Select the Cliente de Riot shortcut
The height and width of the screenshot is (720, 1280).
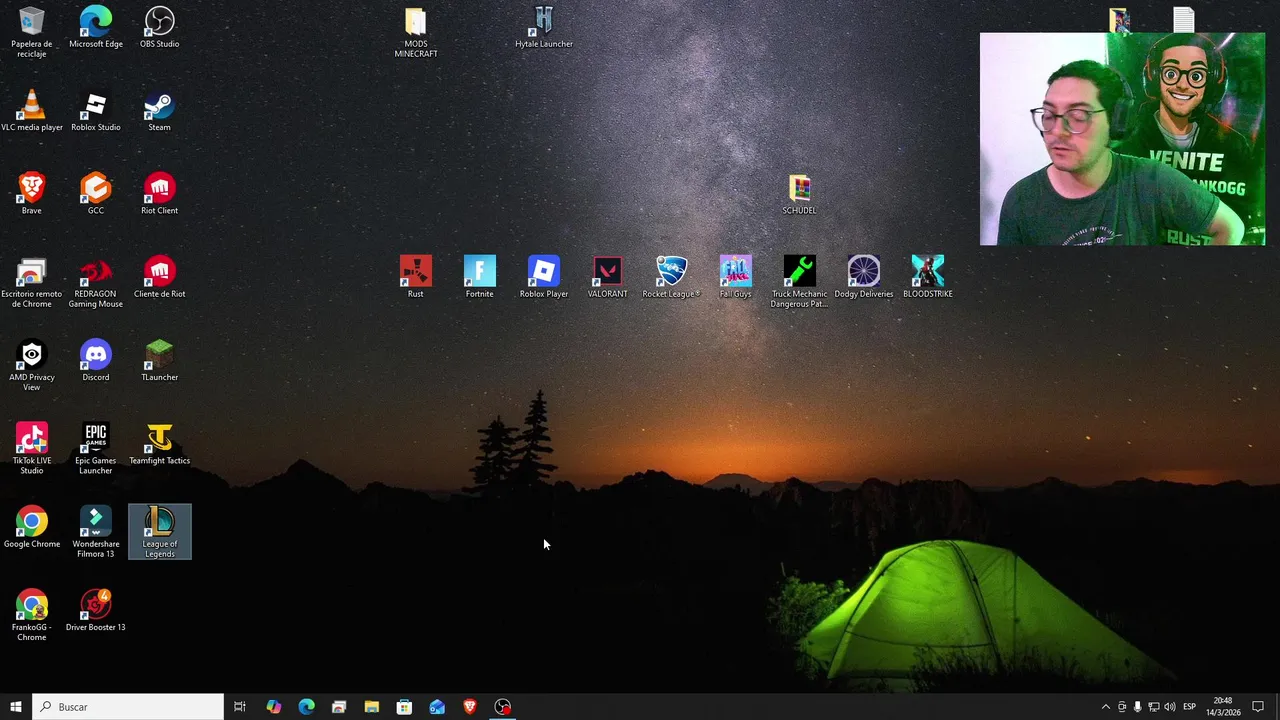click(x=160, y=277)
